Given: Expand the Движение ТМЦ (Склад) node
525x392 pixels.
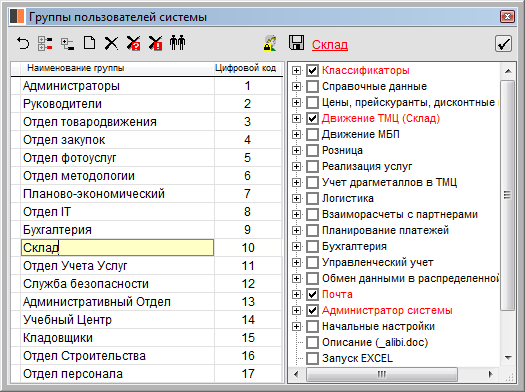Looking at the screenshot, I should (296, 119).
